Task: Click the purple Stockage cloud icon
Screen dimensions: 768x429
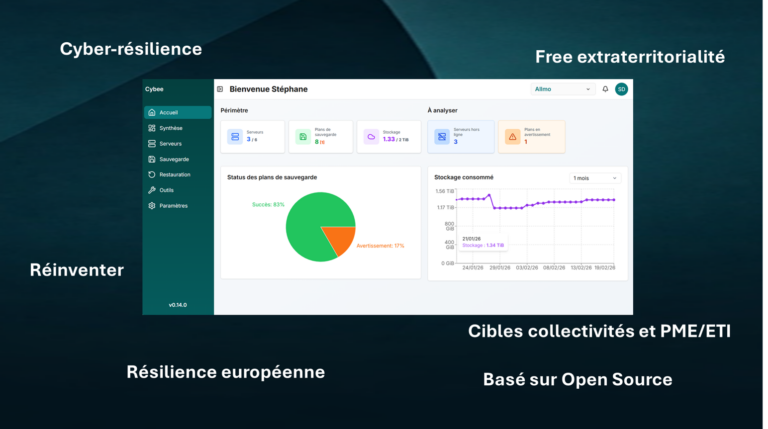Action: point(371,136)
